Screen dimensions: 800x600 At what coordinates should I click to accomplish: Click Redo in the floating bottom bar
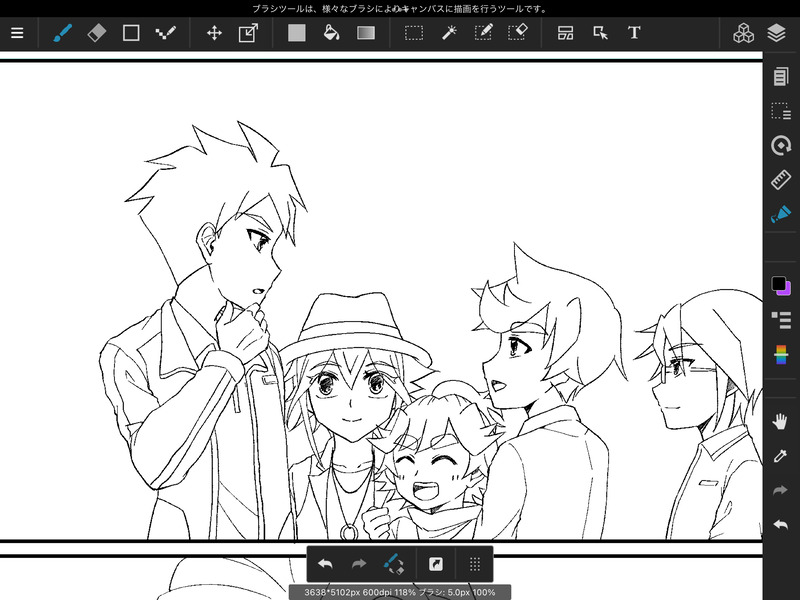pyautogui.click(x=359, y=564)
